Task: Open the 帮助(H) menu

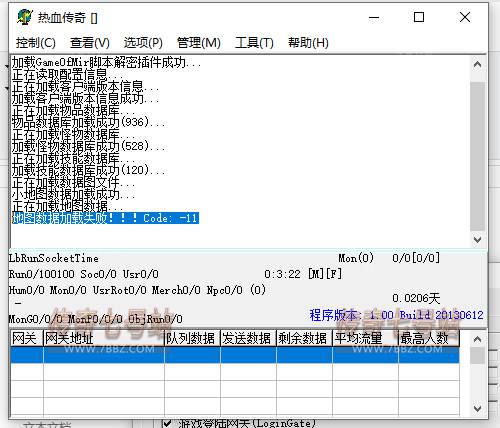Action: [308, 43]
